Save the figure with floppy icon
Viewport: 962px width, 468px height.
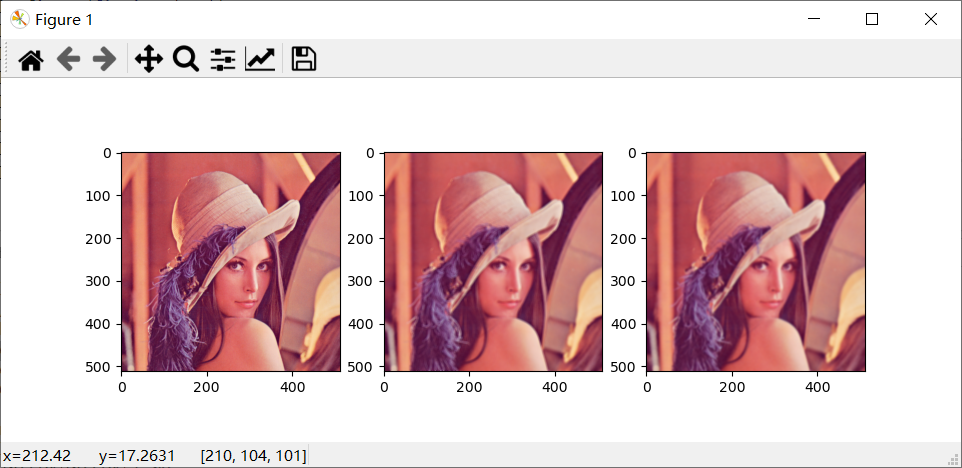304,59
